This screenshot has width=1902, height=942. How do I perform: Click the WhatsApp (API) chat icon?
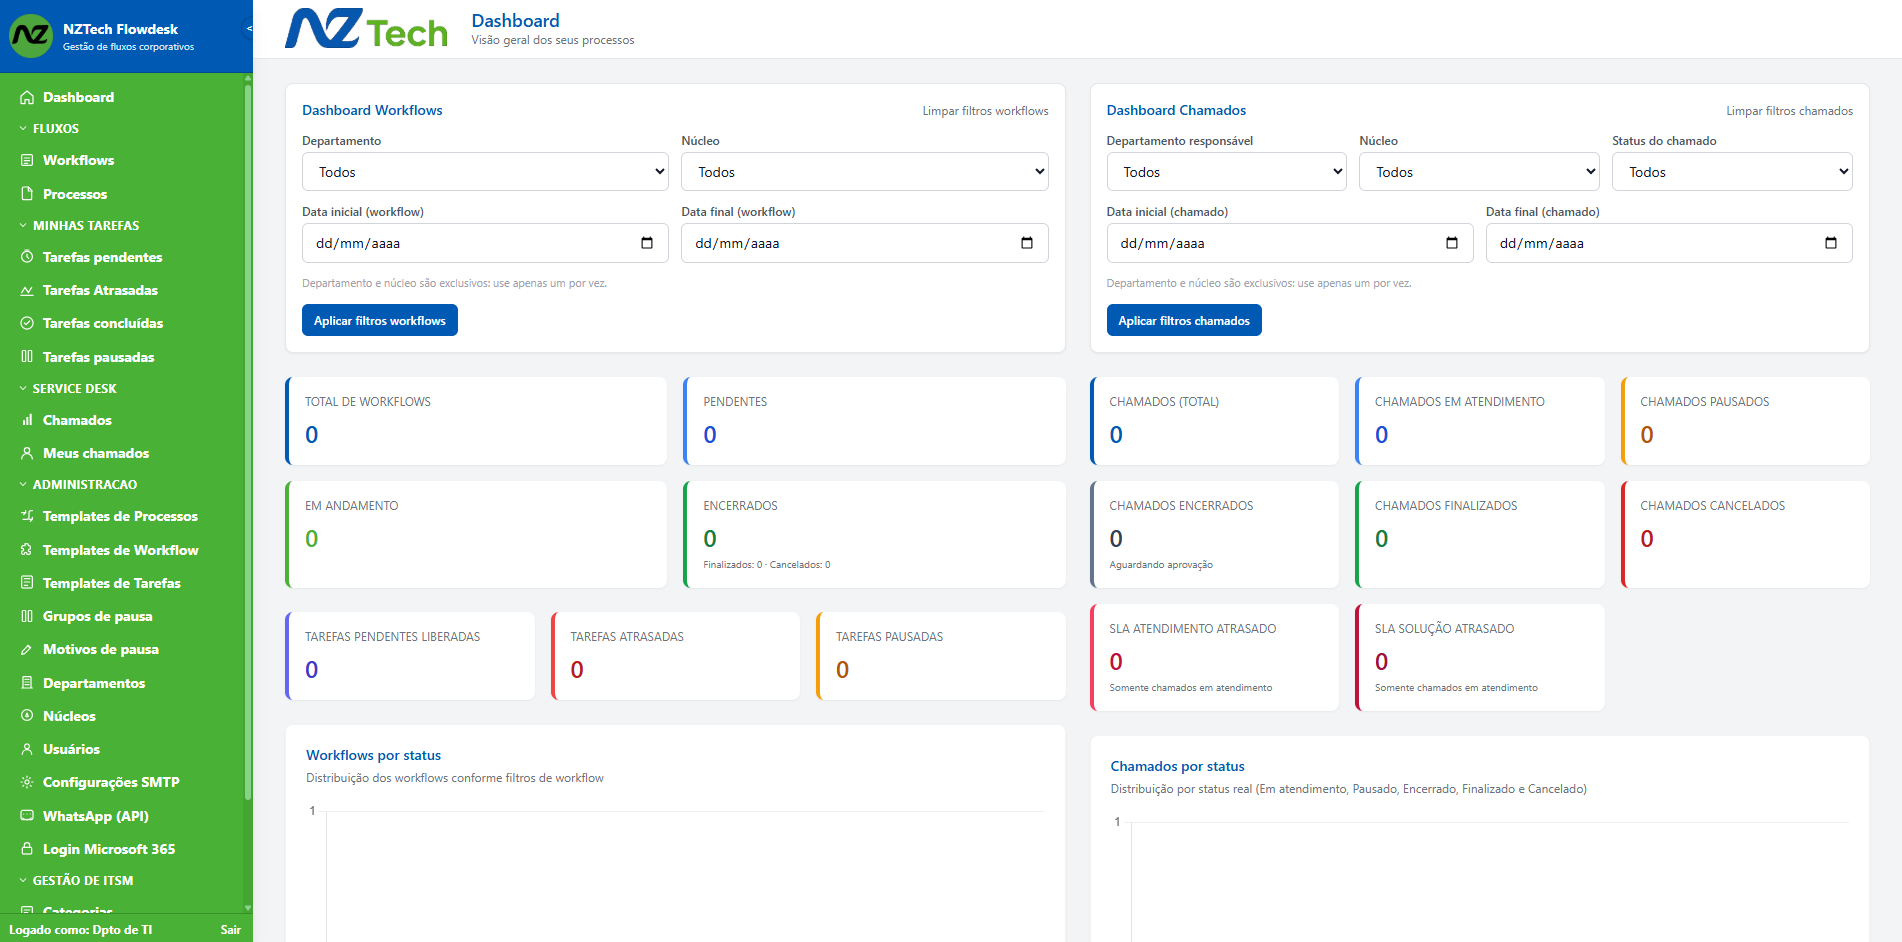coord(27,816)
